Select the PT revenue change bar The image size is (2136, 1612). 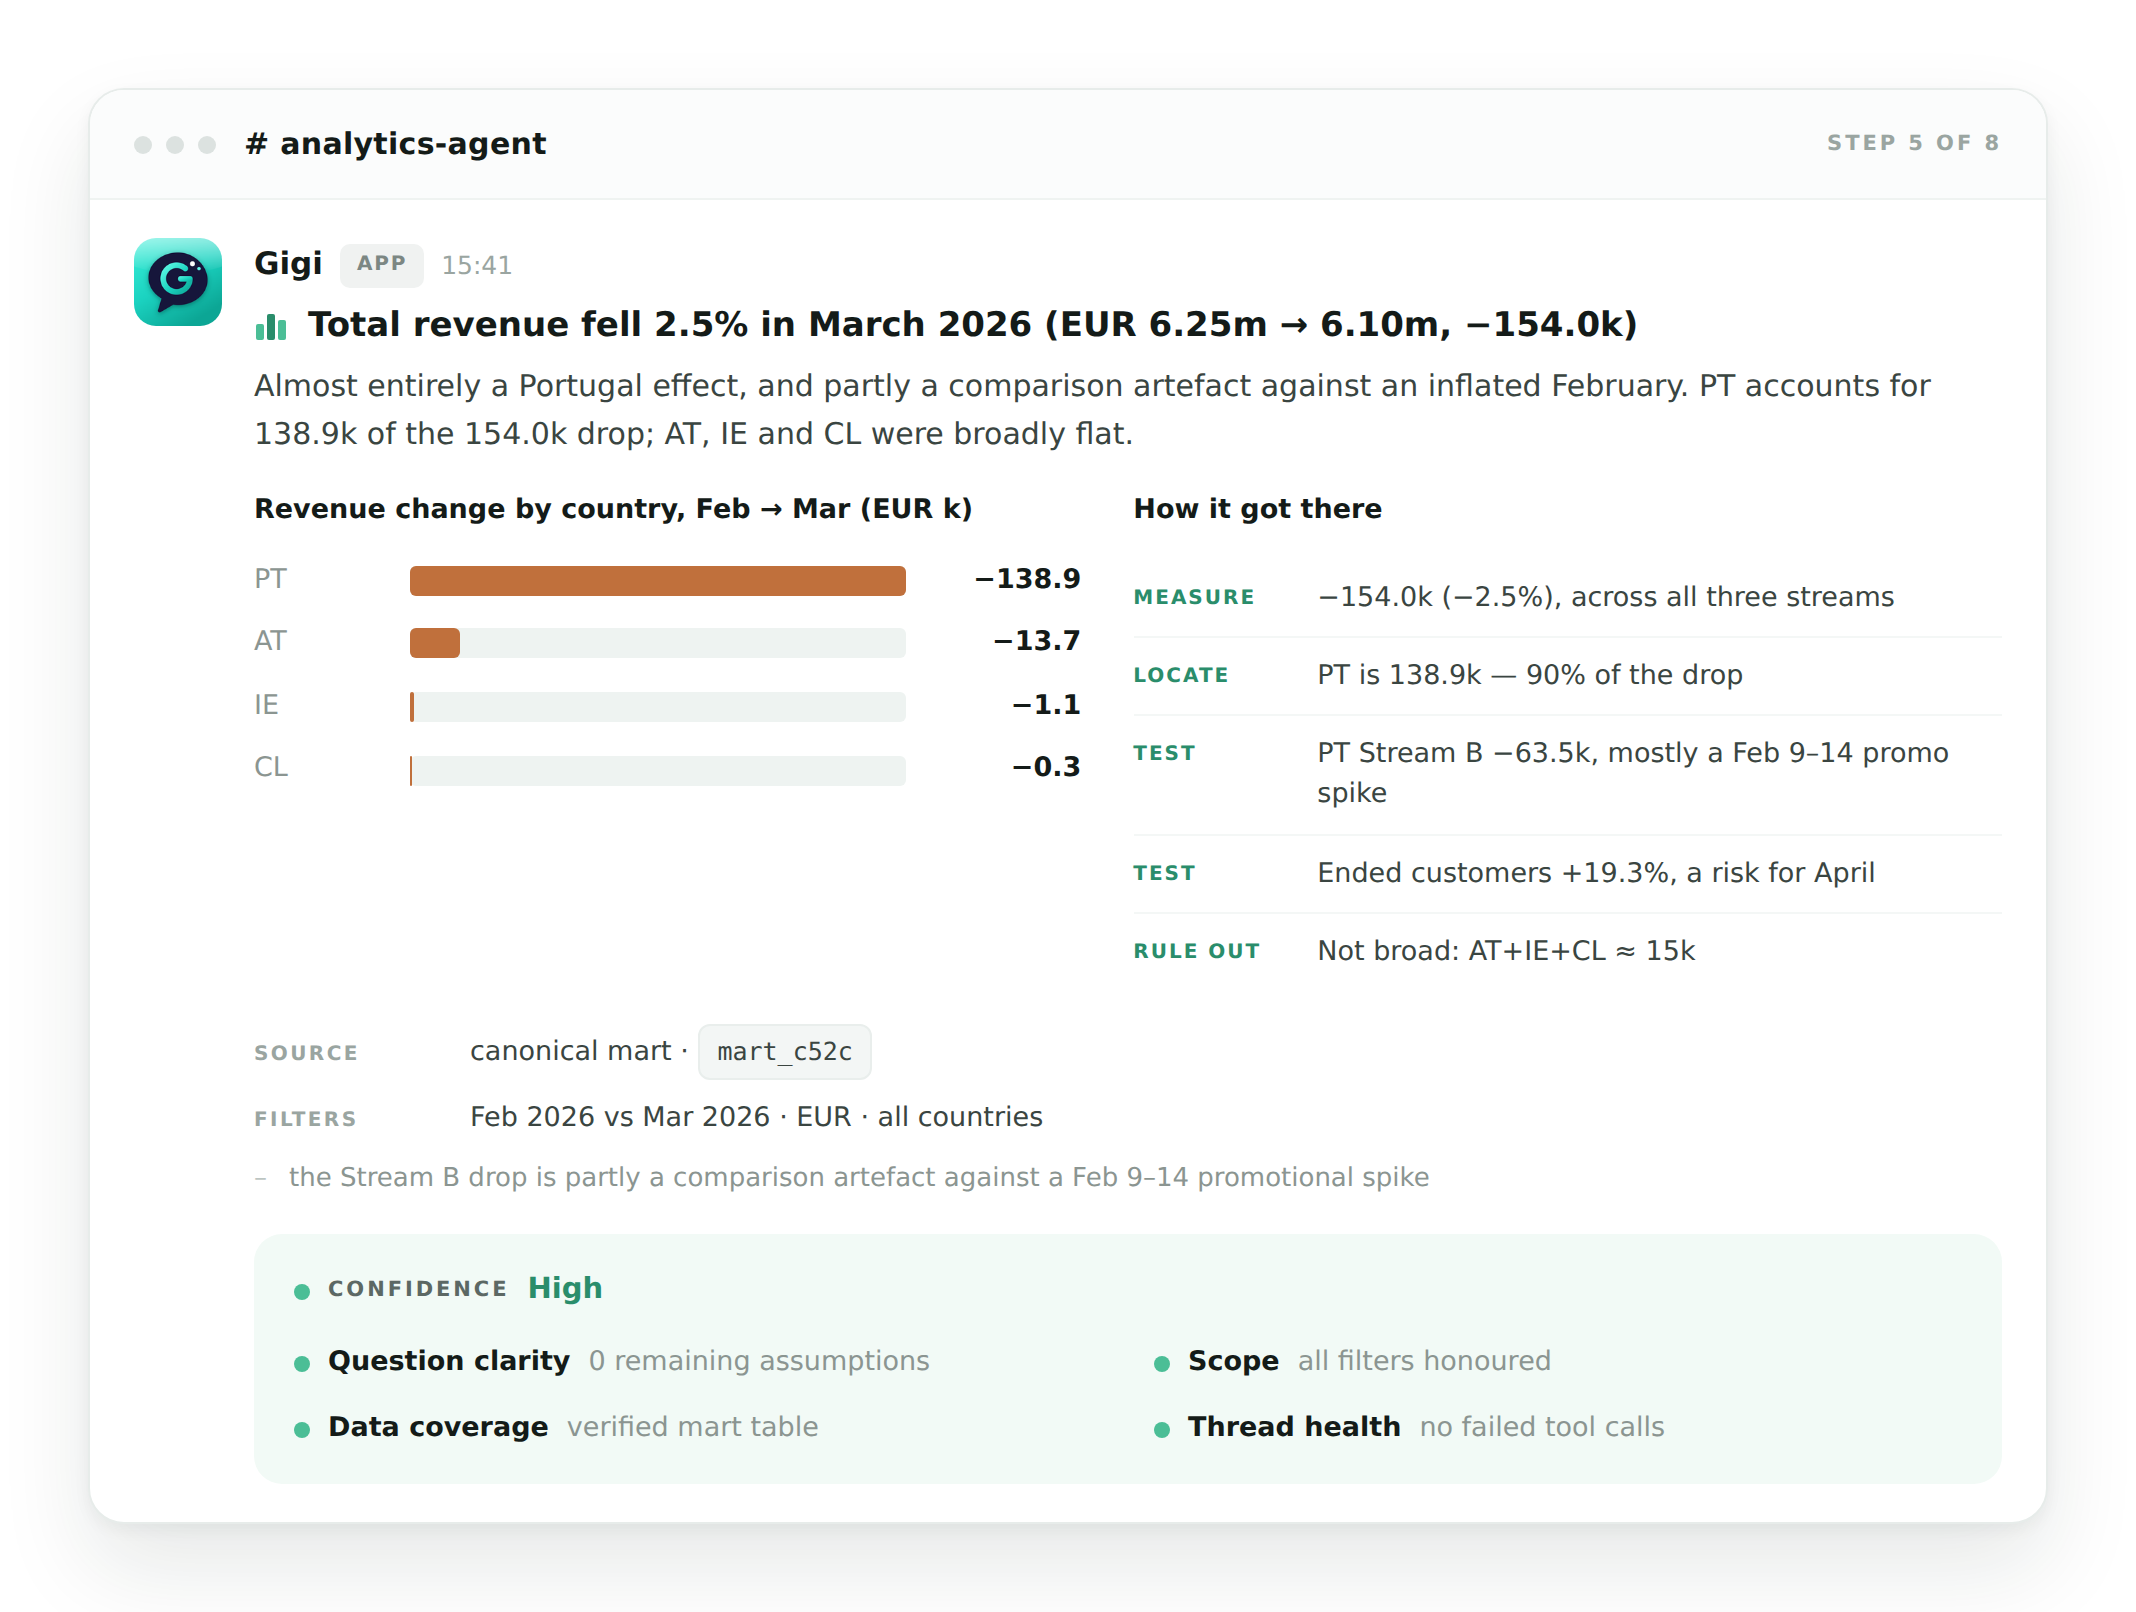pos(657,581)
